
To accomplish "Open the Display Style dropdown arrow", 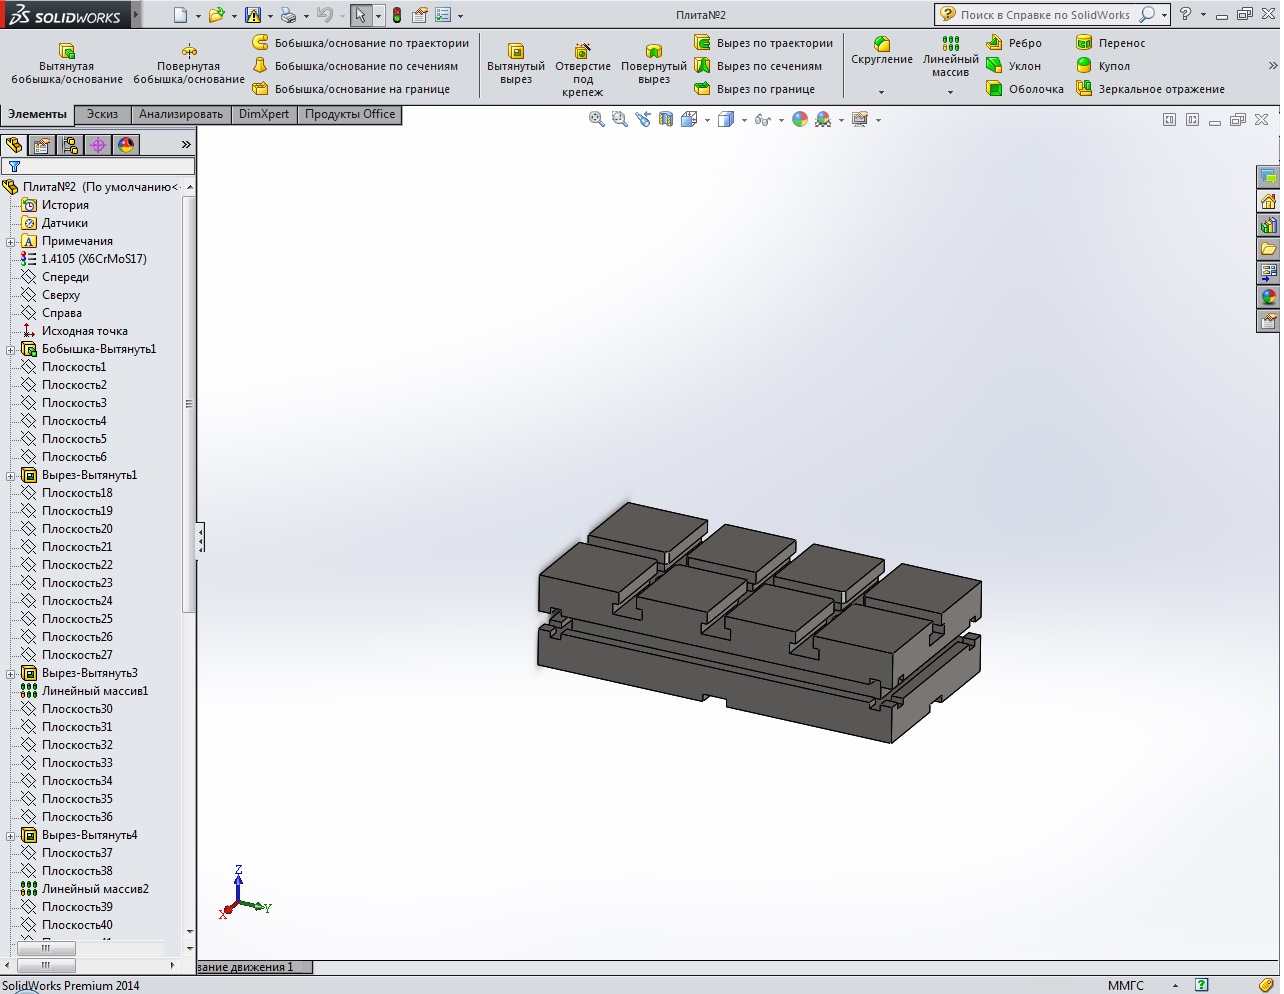I will point(744,120).
